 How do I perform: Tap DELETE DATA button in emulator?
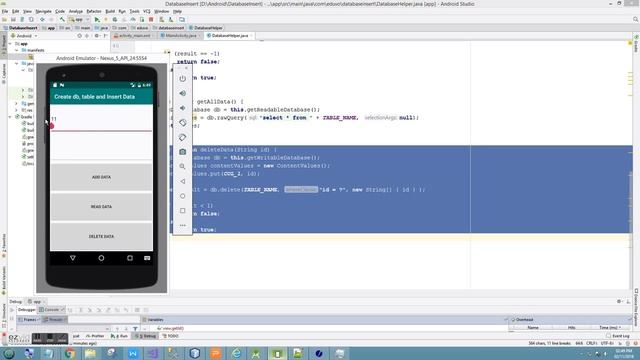(x=101, y=236)
